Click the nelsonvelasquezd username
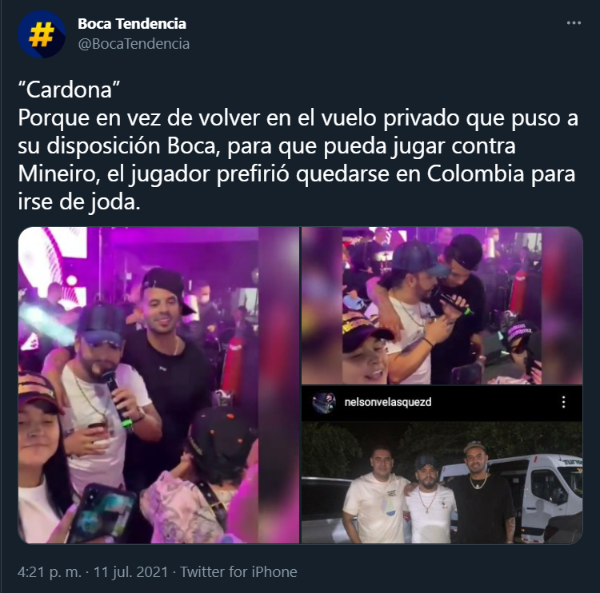 [388, 402]
